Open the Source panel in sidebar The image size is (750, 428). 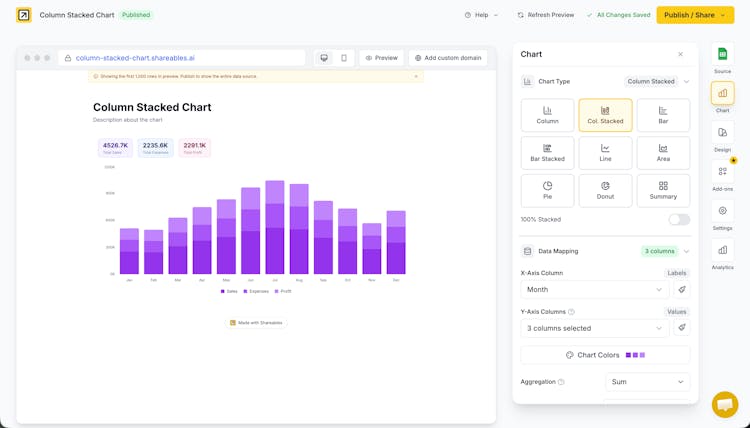coord(722,57)
